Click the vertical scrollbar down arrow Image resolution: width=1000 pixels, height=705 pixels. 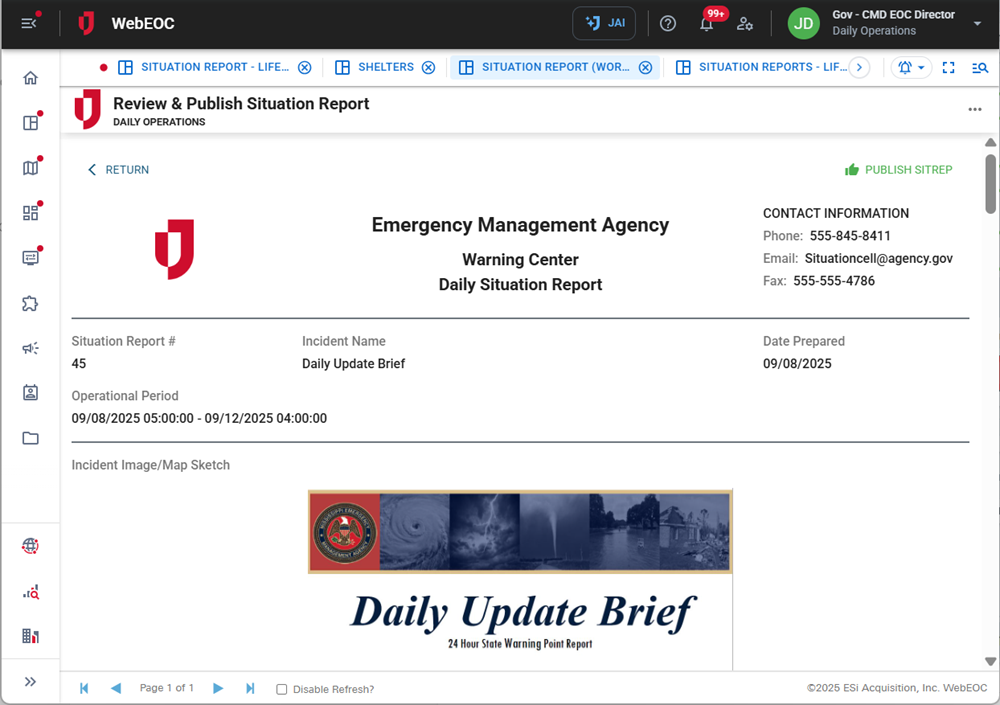click(x=990, y=661)
